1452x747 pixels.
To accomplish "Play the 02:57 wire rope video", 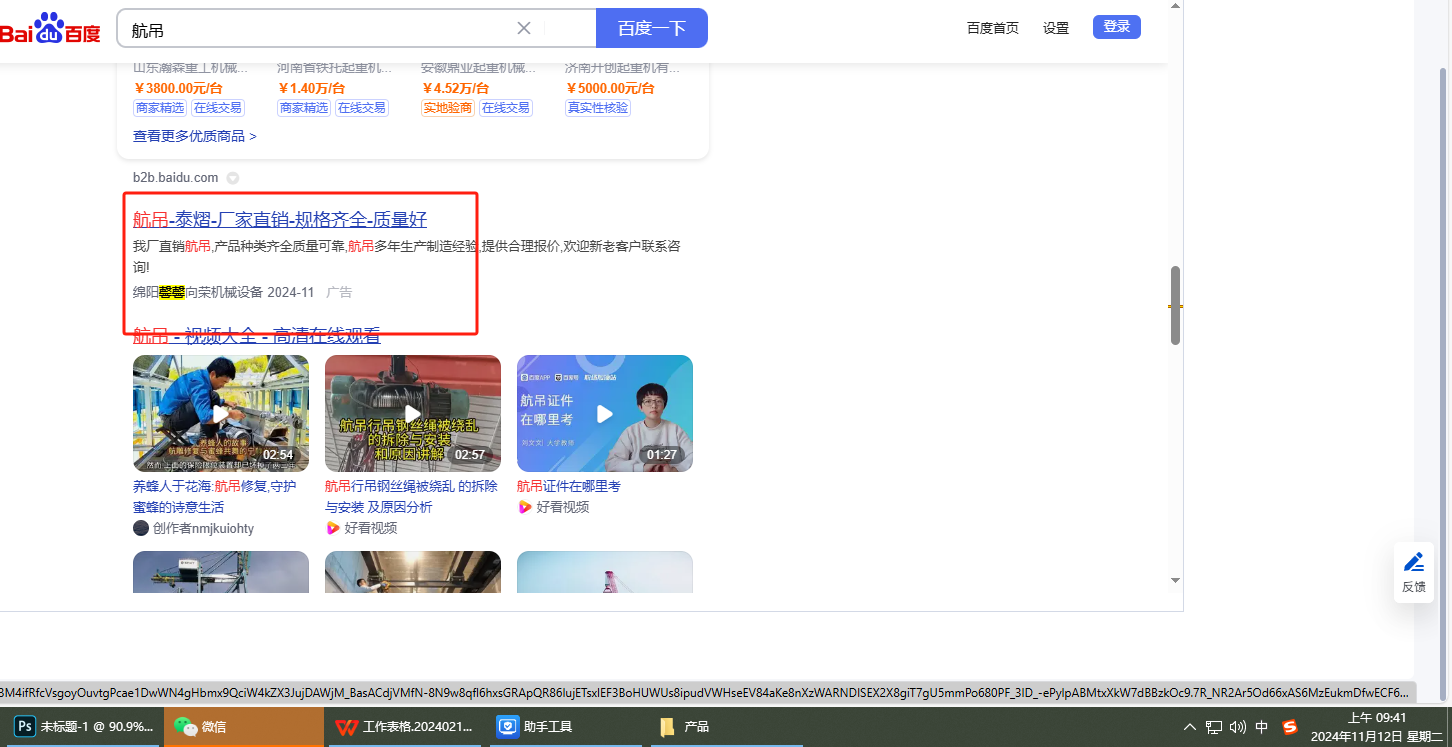I will [x=413, y=413].
